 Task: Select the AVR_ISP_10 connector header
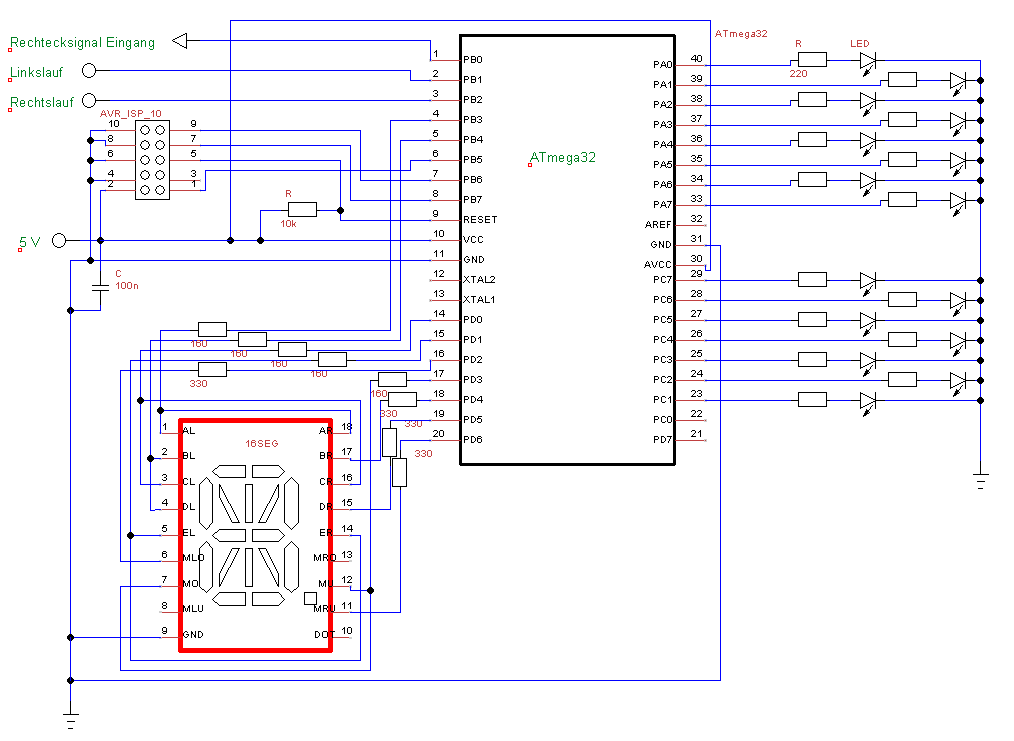tap(152, 160)
